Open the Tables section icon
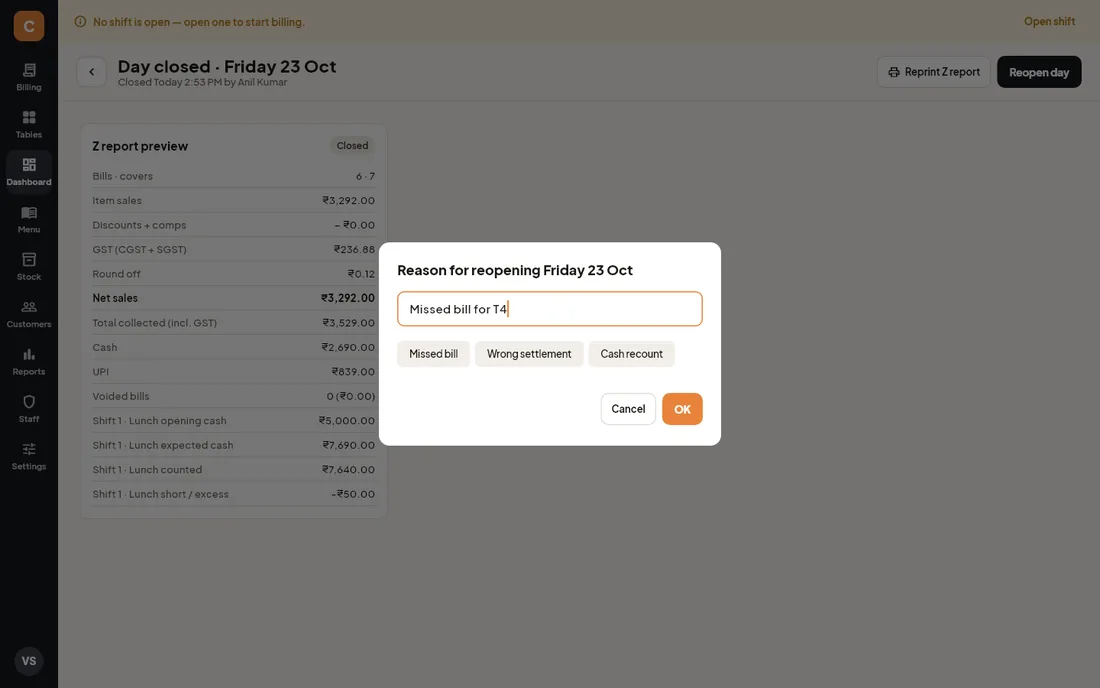The image size is (1100, 688). pos(29,117)
